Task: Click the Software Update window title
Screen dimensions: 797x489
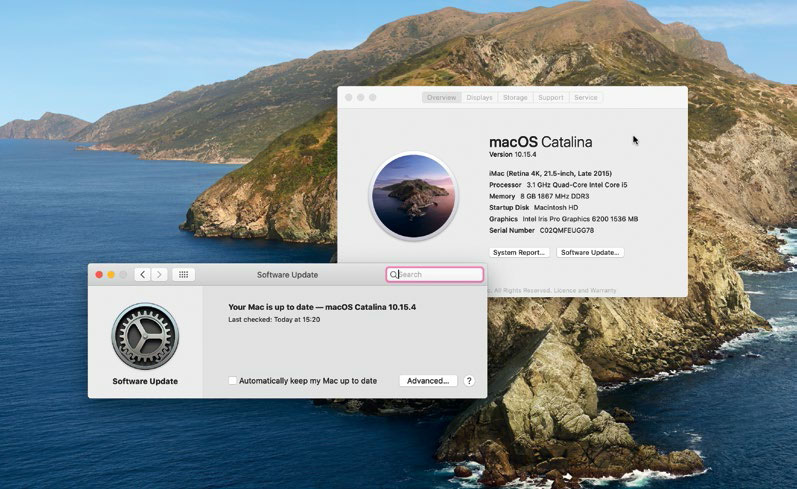Action: [287, 274]
